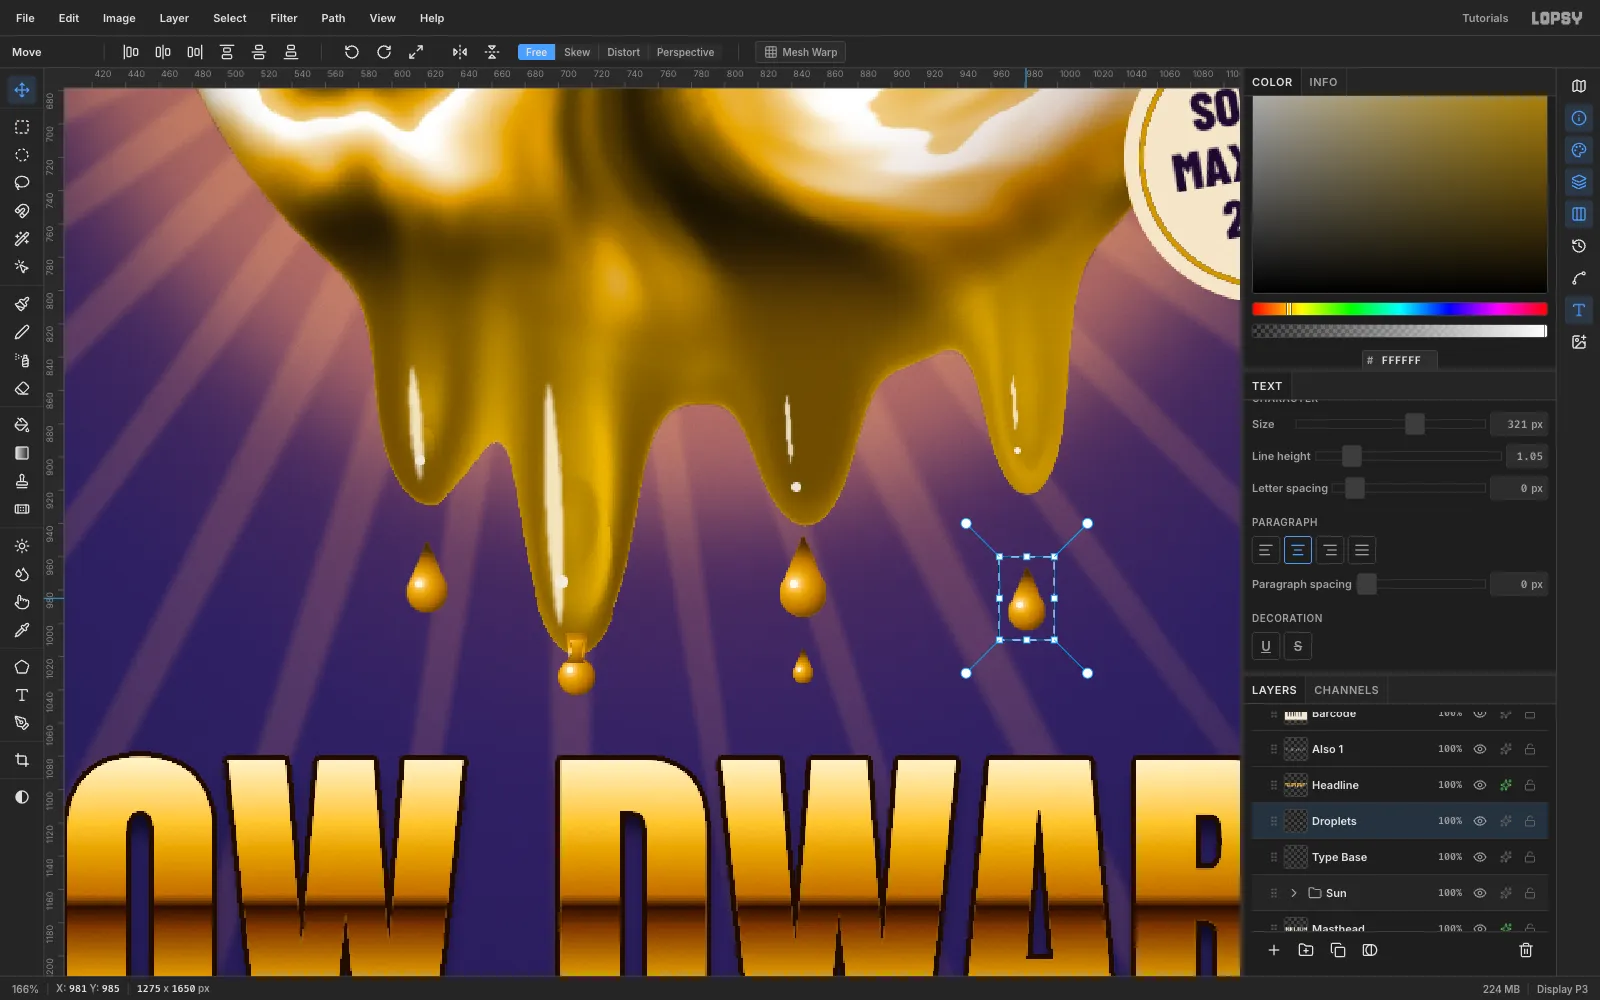Toggle underline decoration
Viewport: 1600px width, 1000px height.
pos(1266,646)
